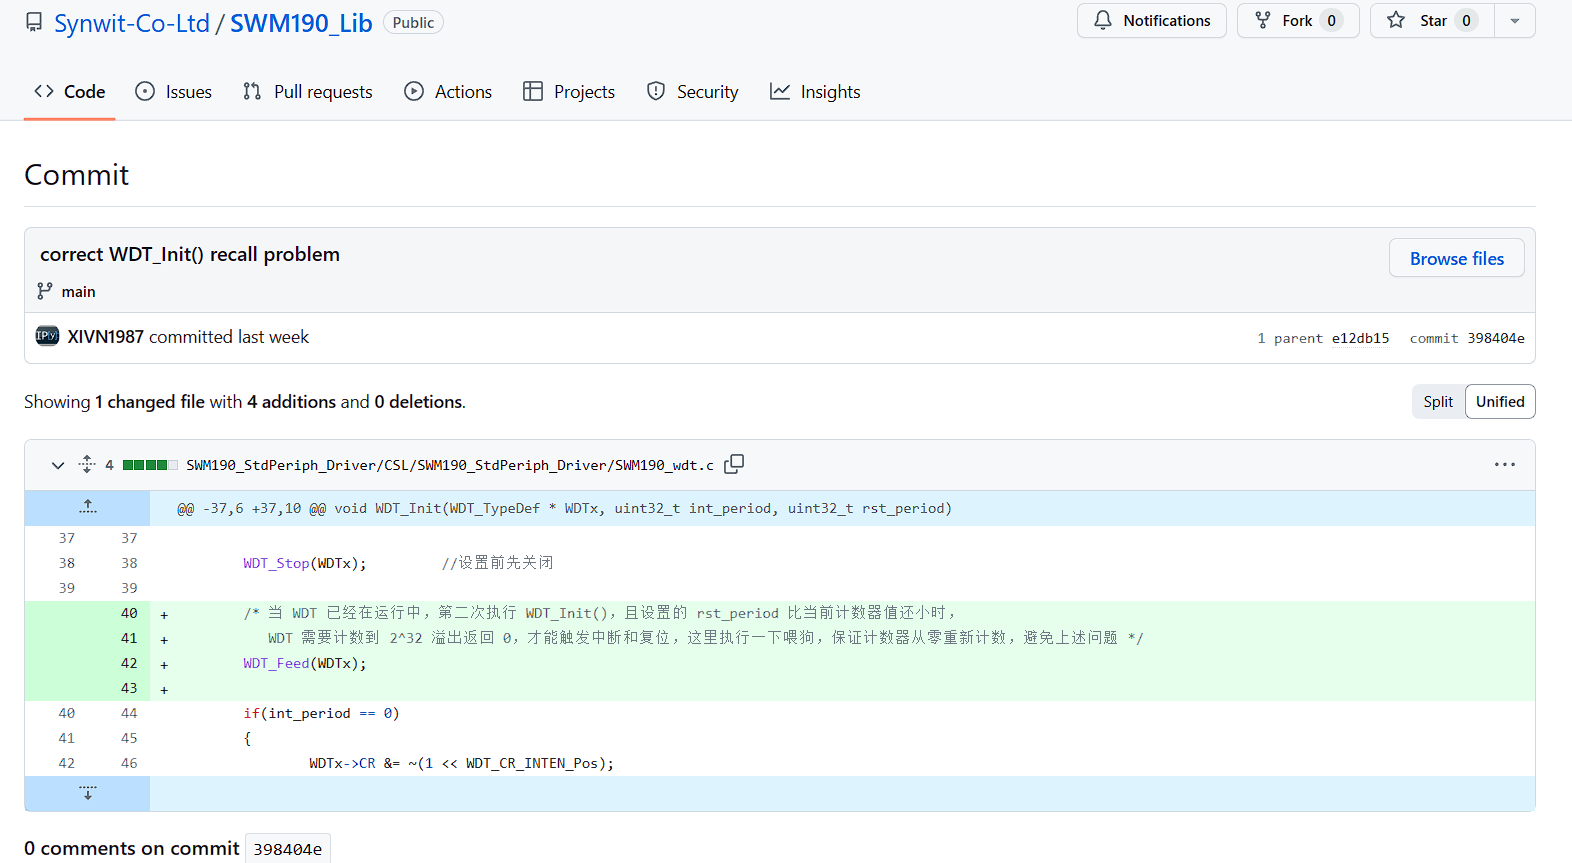Open the star lists dropdown arrow
This screenshot has height=863, width=1572.
pos(1515,20)
